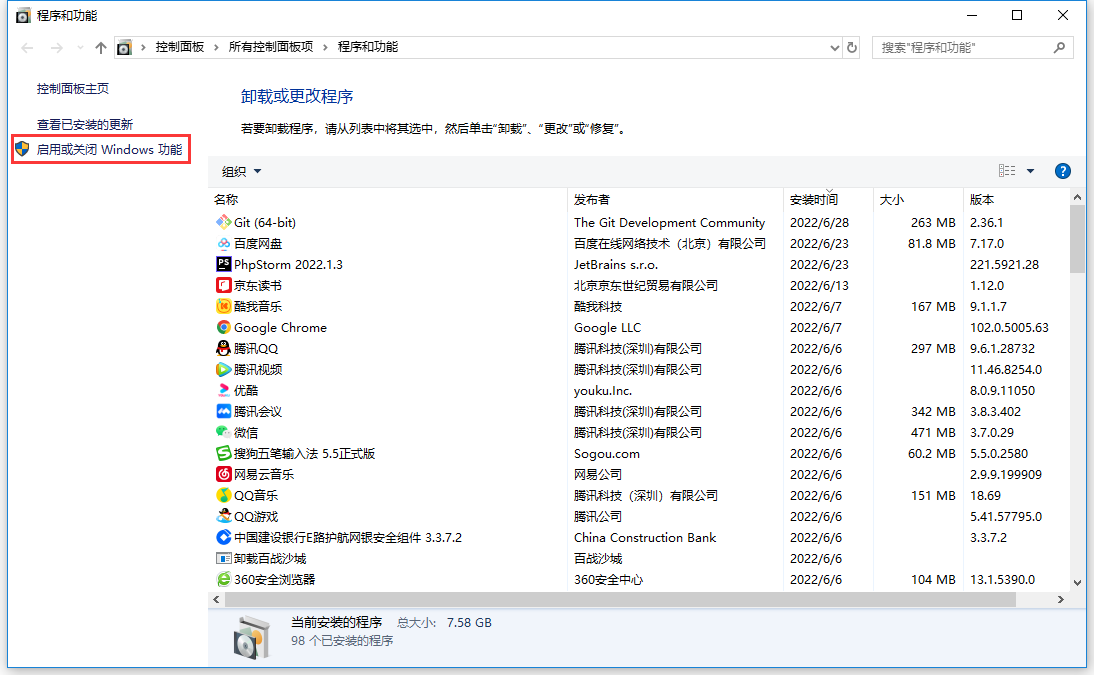Click the 酷我音乐 program icon
The height and width of the screenshot is (675, 1094).
[223, 306]
